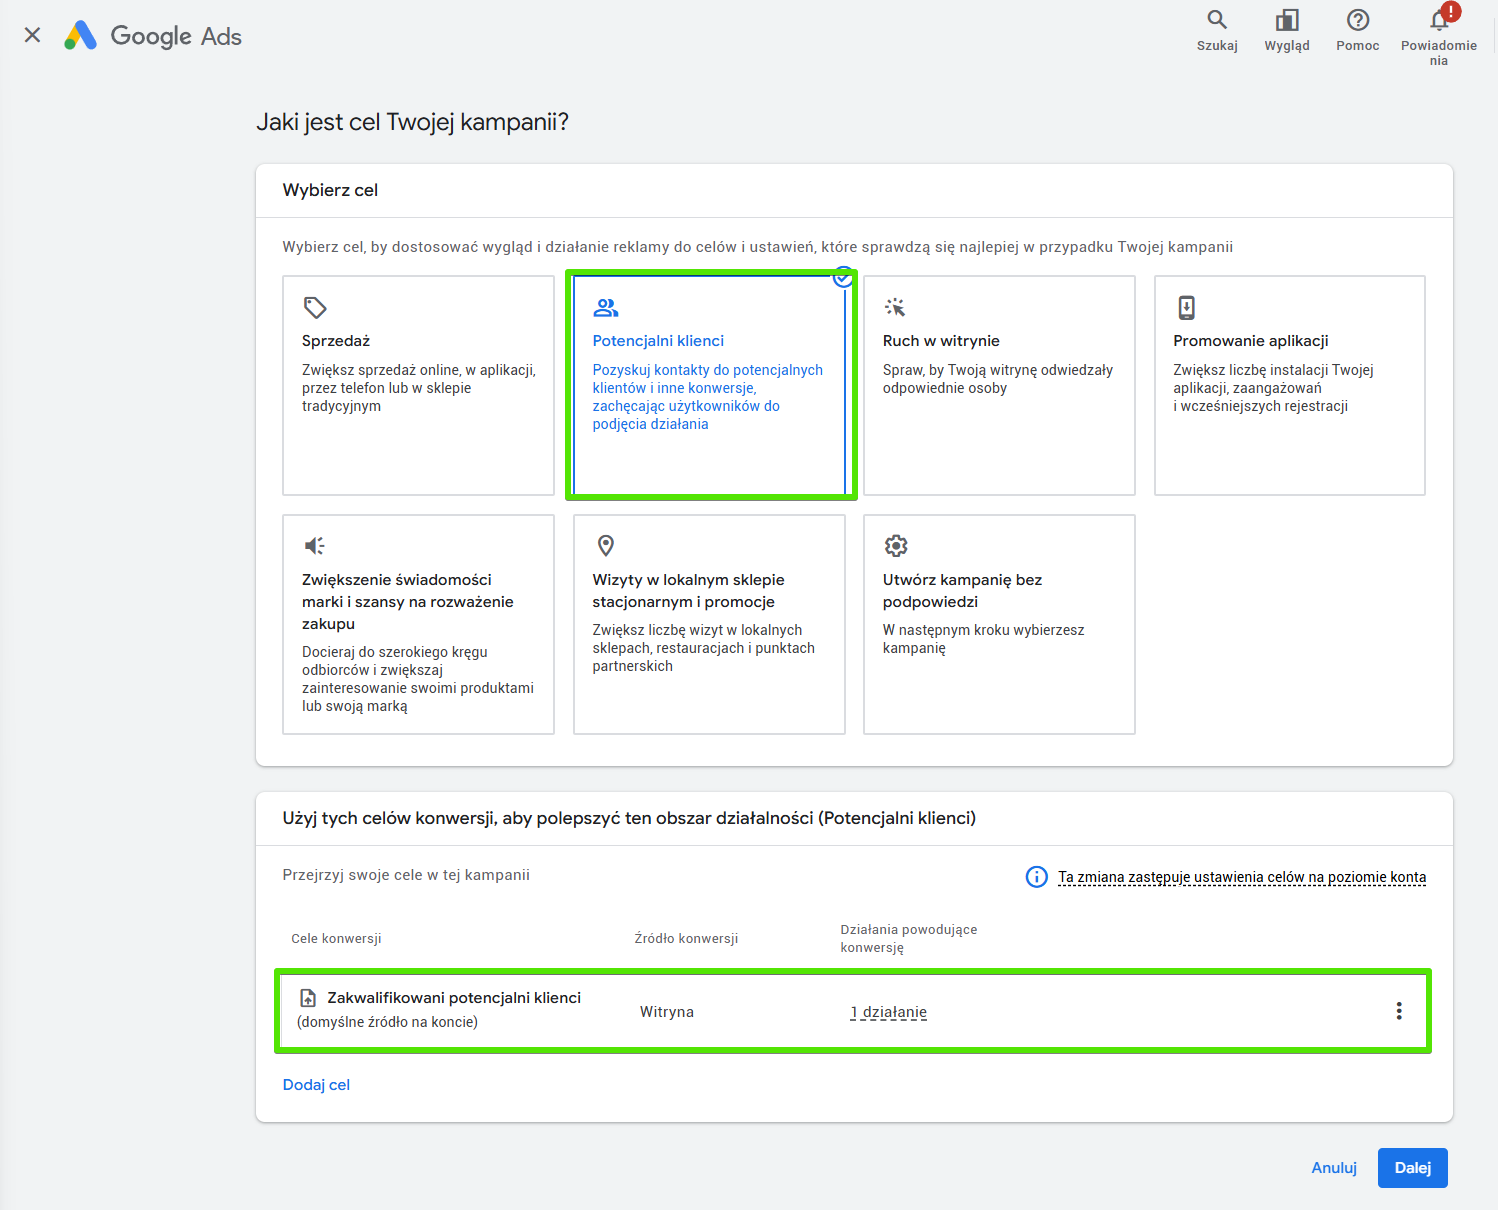Choose the Ruch w witrynie goal
The width and height of the screenshot is (1498, 1210).
click(998, 385)
